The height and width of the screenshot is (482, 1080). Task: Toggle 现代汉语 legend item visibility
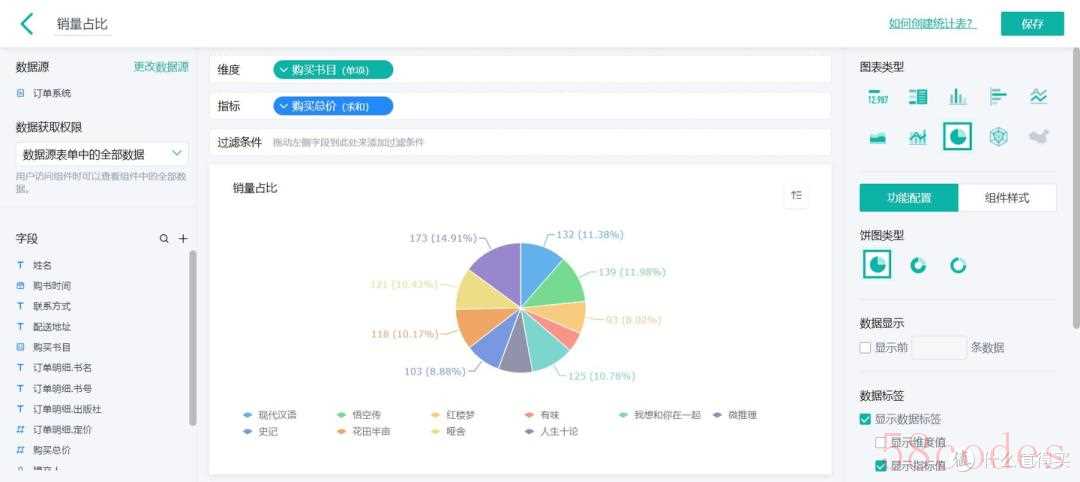coord(271,415)
